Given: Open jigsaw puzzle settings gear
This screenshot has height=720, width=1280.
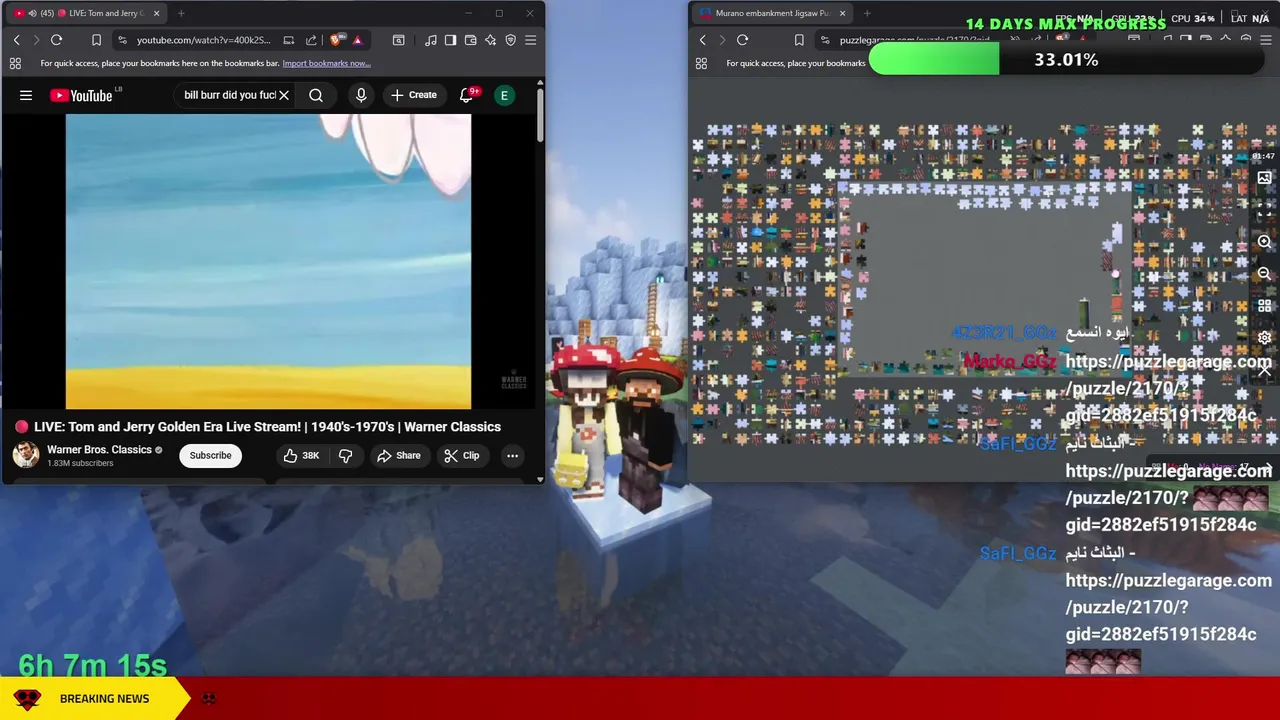Looking at the screenshot, I should pos(1264,337).
